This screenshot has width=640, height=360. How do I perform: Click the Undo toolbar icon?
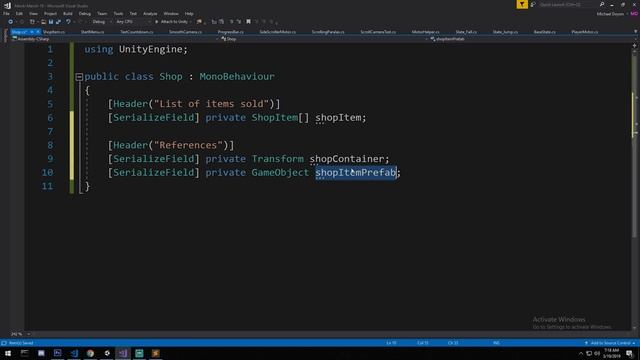point(68,22)
